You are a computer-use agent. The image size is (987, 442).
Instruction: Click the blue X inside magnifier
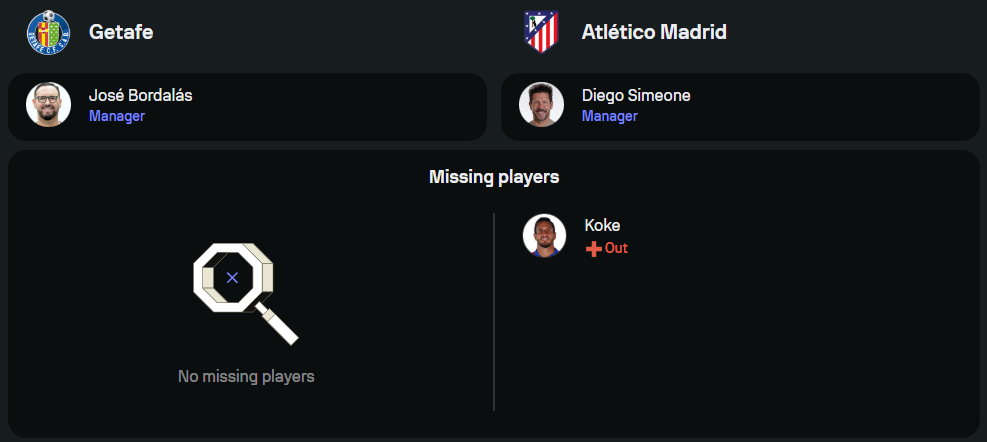[x=232, y=277]
